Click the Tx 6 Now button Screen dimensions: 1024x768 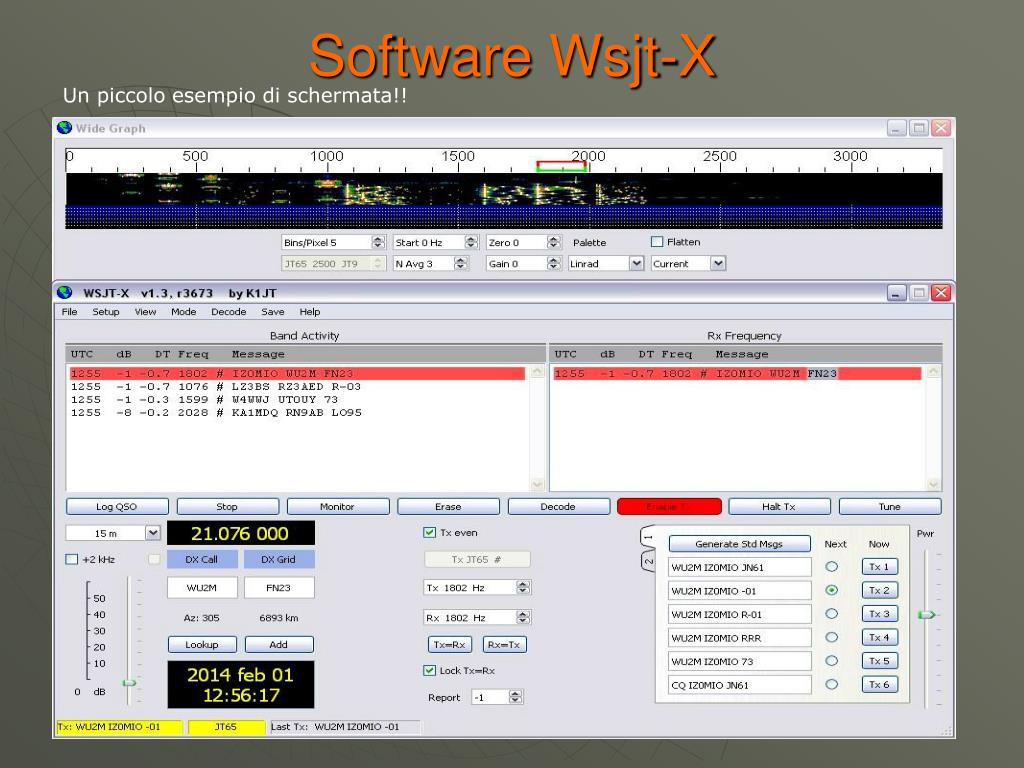[879, 684]
